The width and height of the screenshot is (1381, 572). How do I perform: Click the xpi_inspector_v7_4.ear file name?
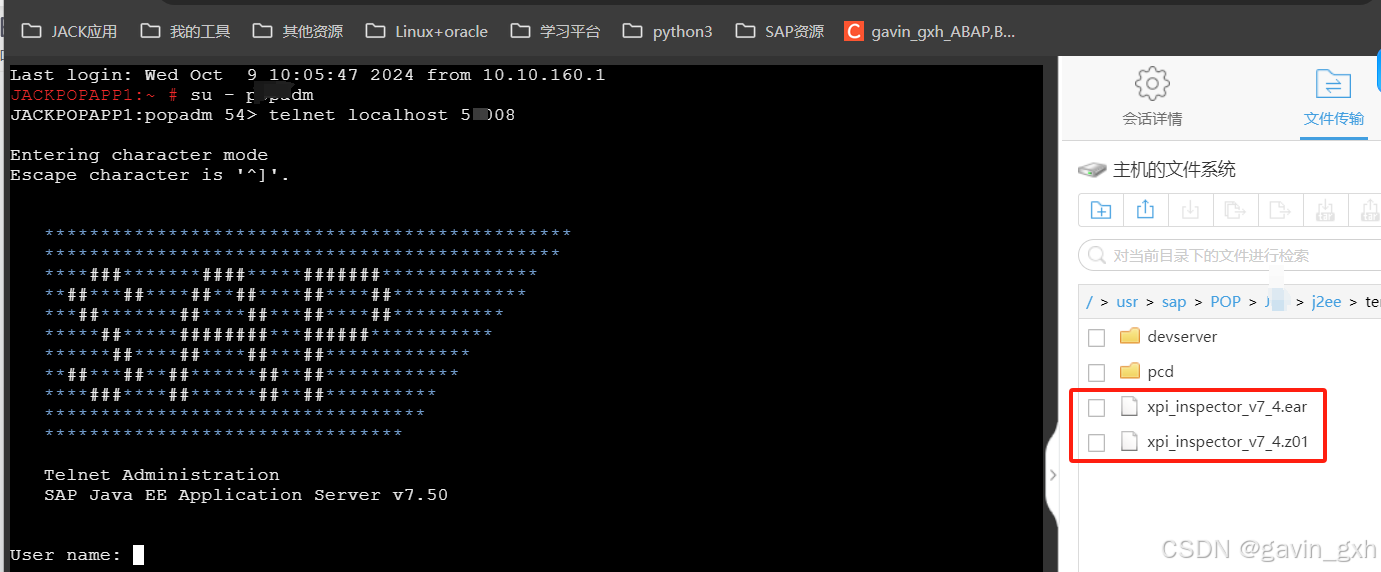(1227, 407)
